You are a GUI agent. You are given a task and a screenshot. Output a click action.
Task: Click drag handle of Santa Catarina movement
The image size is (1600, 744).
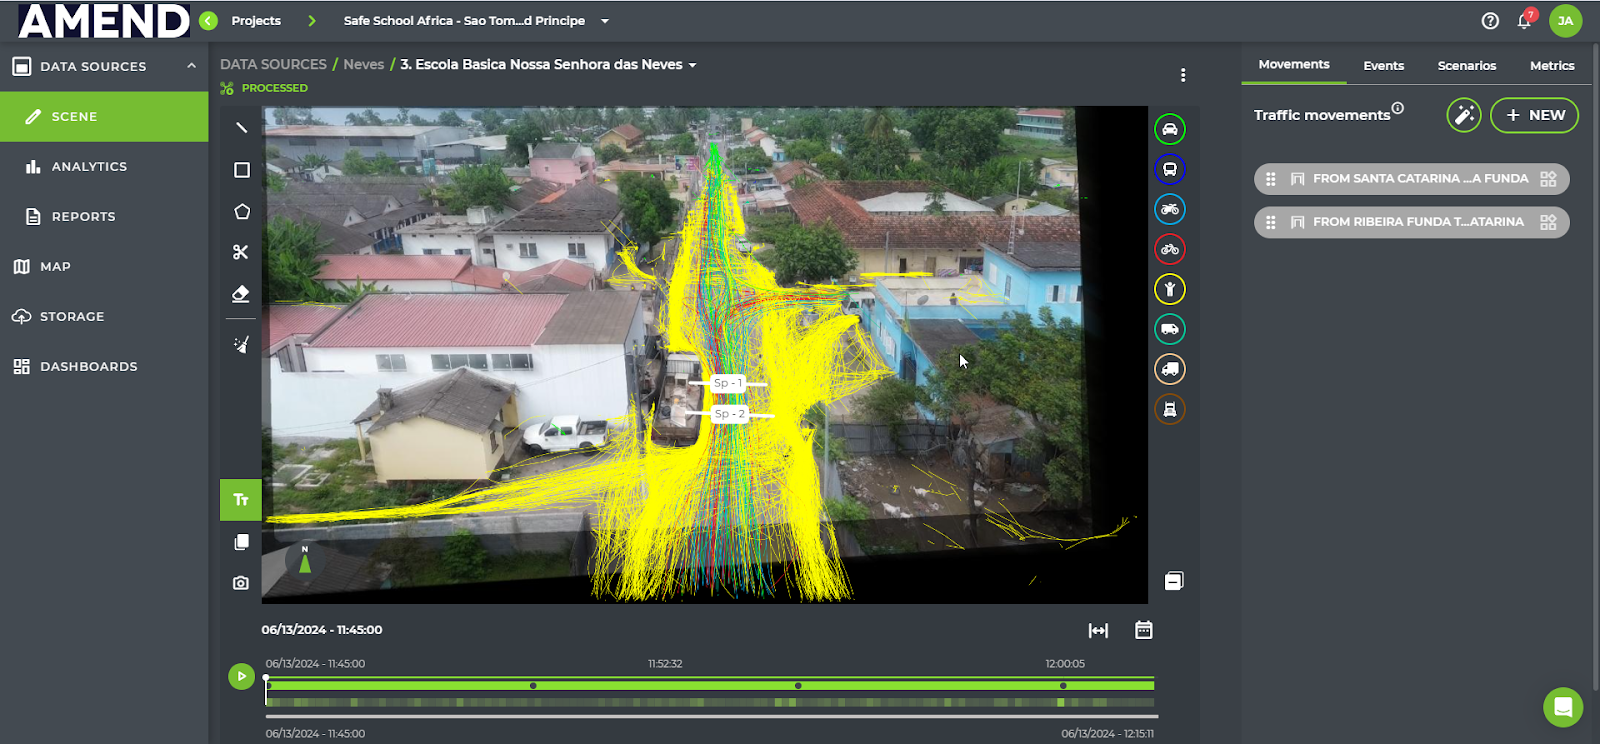1271,179
